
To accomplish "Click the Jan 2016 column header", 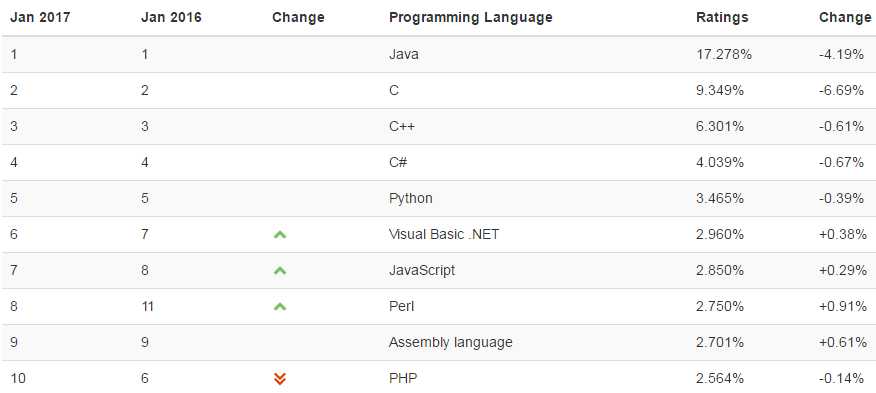I will 171,17.
